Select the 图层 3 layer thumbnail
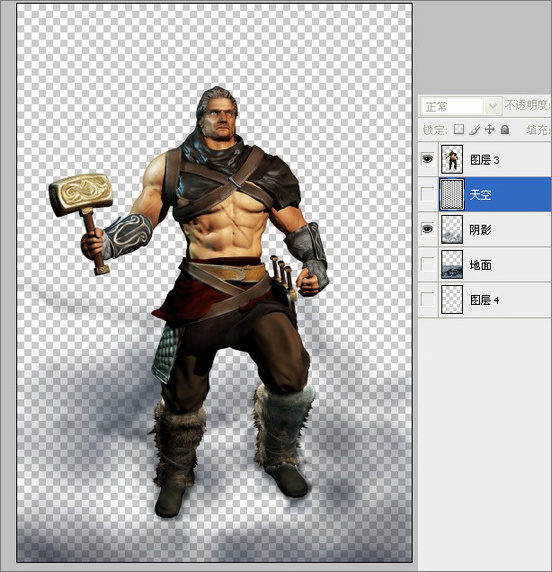 (452, 159)
